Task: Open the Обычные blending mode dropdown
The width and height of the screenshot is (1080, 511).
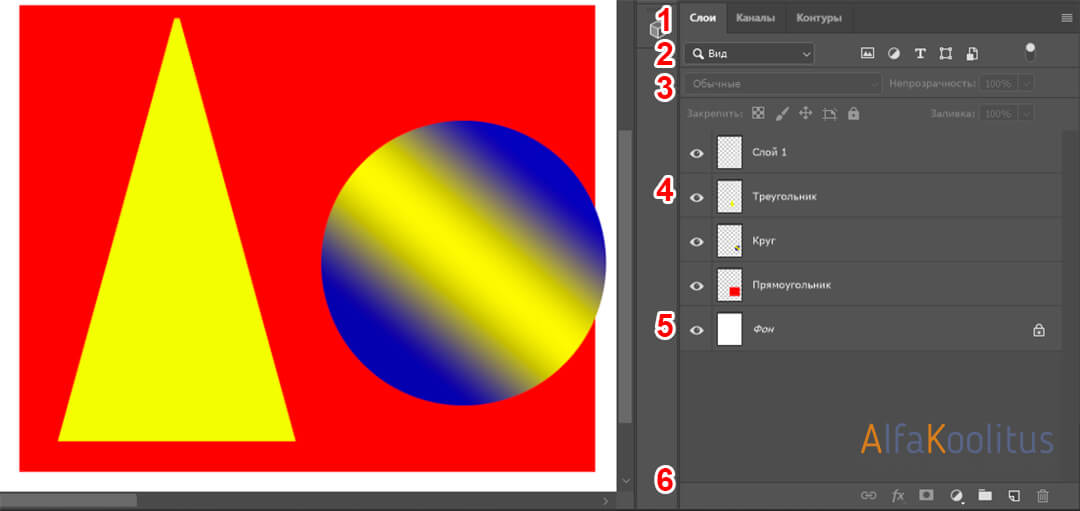Action: point(783,84)
